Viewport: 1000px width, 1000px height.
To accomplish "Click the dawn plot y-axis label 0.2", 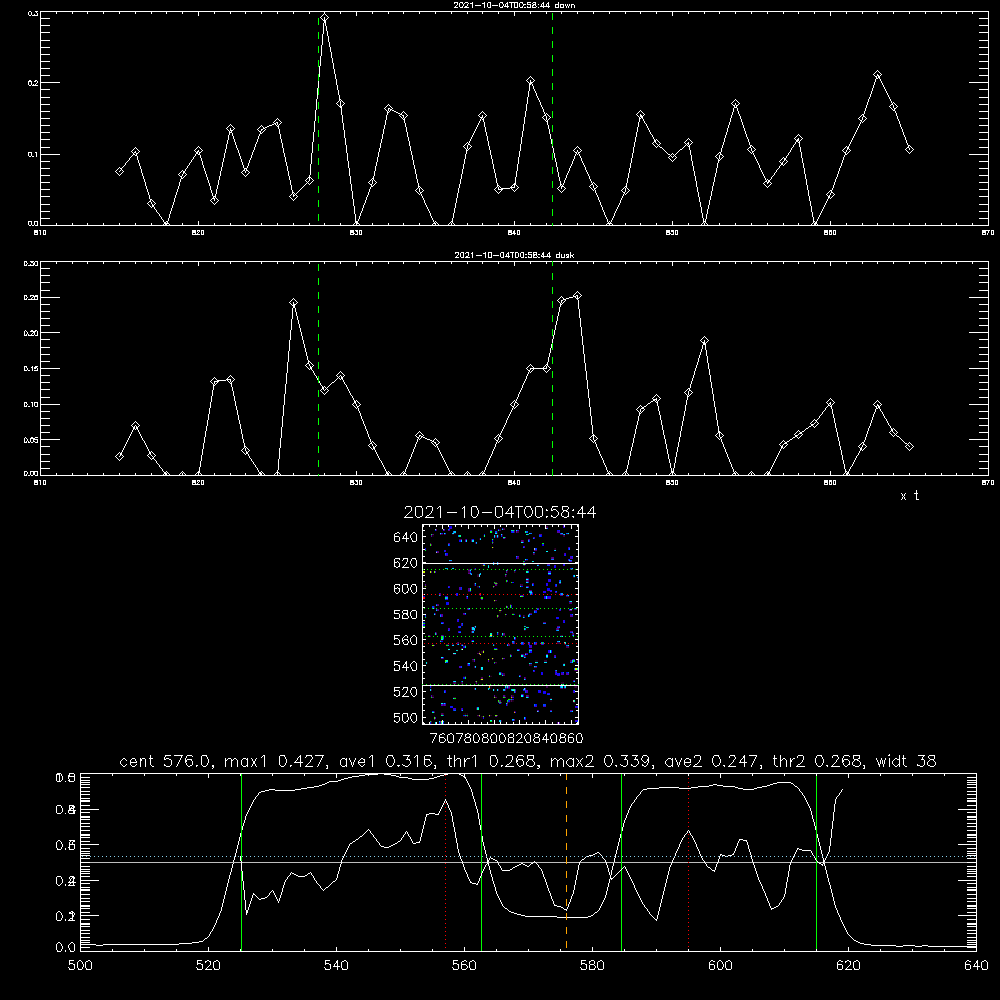I will pyautogui.click(x=34, y=83).
